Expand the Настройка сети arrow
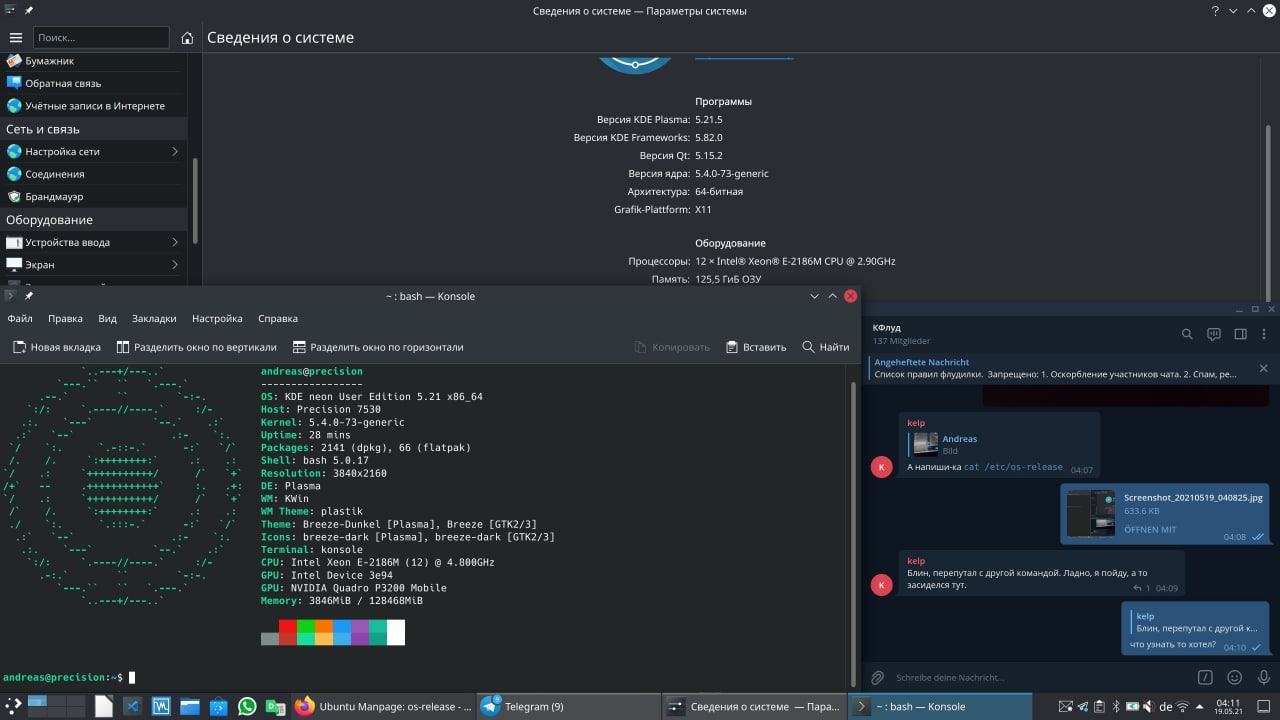 point(175,151)
